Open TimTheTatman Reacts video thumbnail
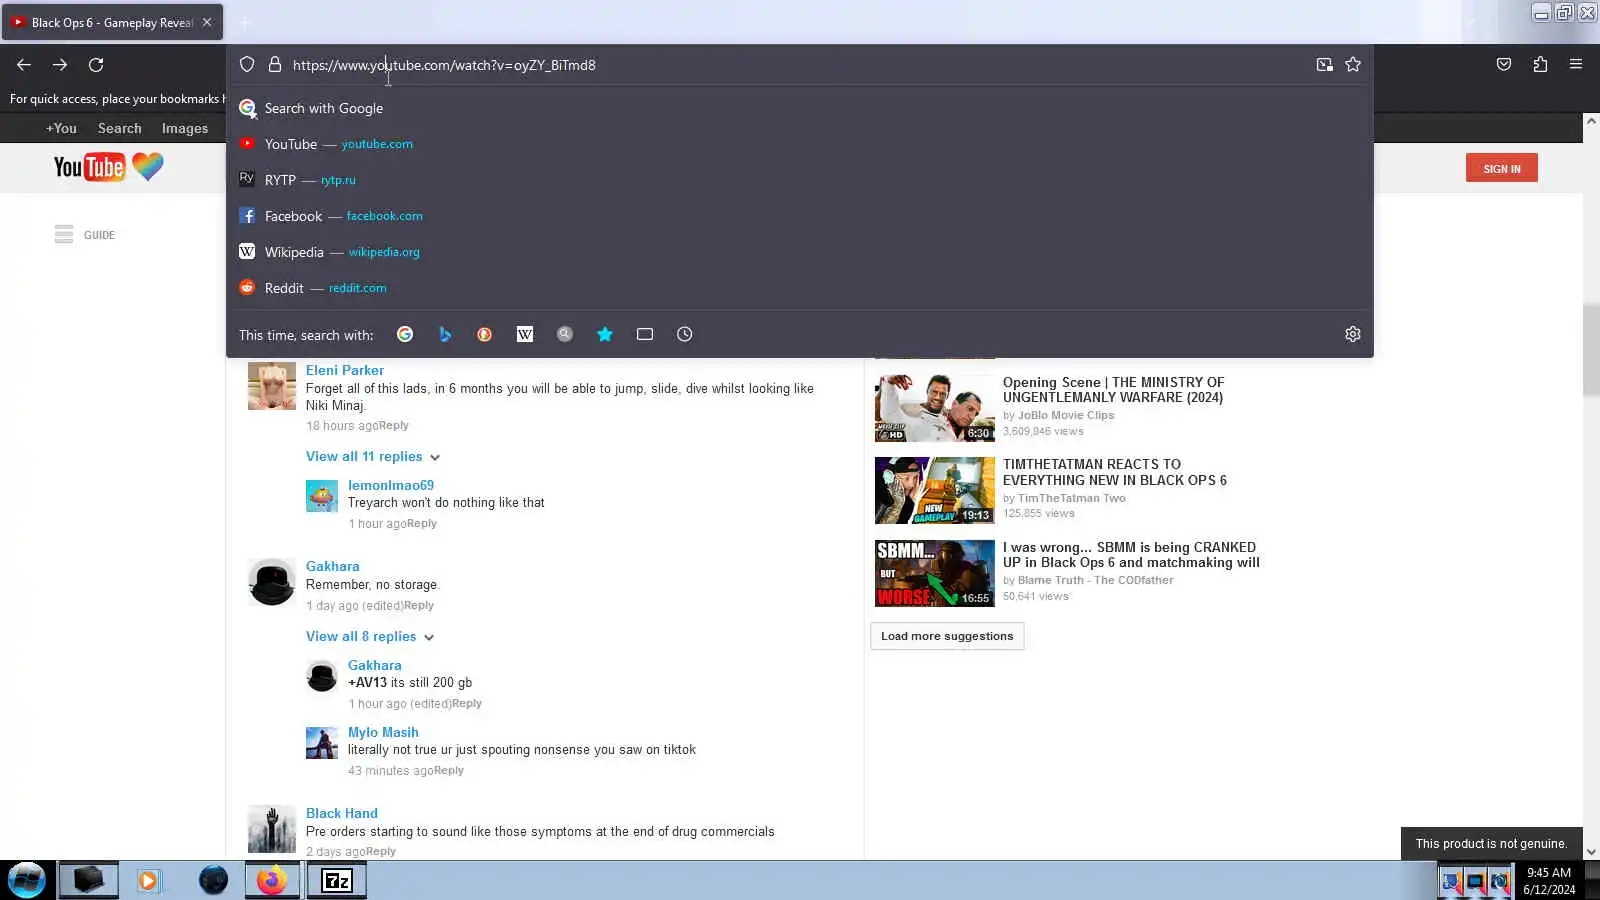This screenshot has height=900, width=1600. pos(935,491)
